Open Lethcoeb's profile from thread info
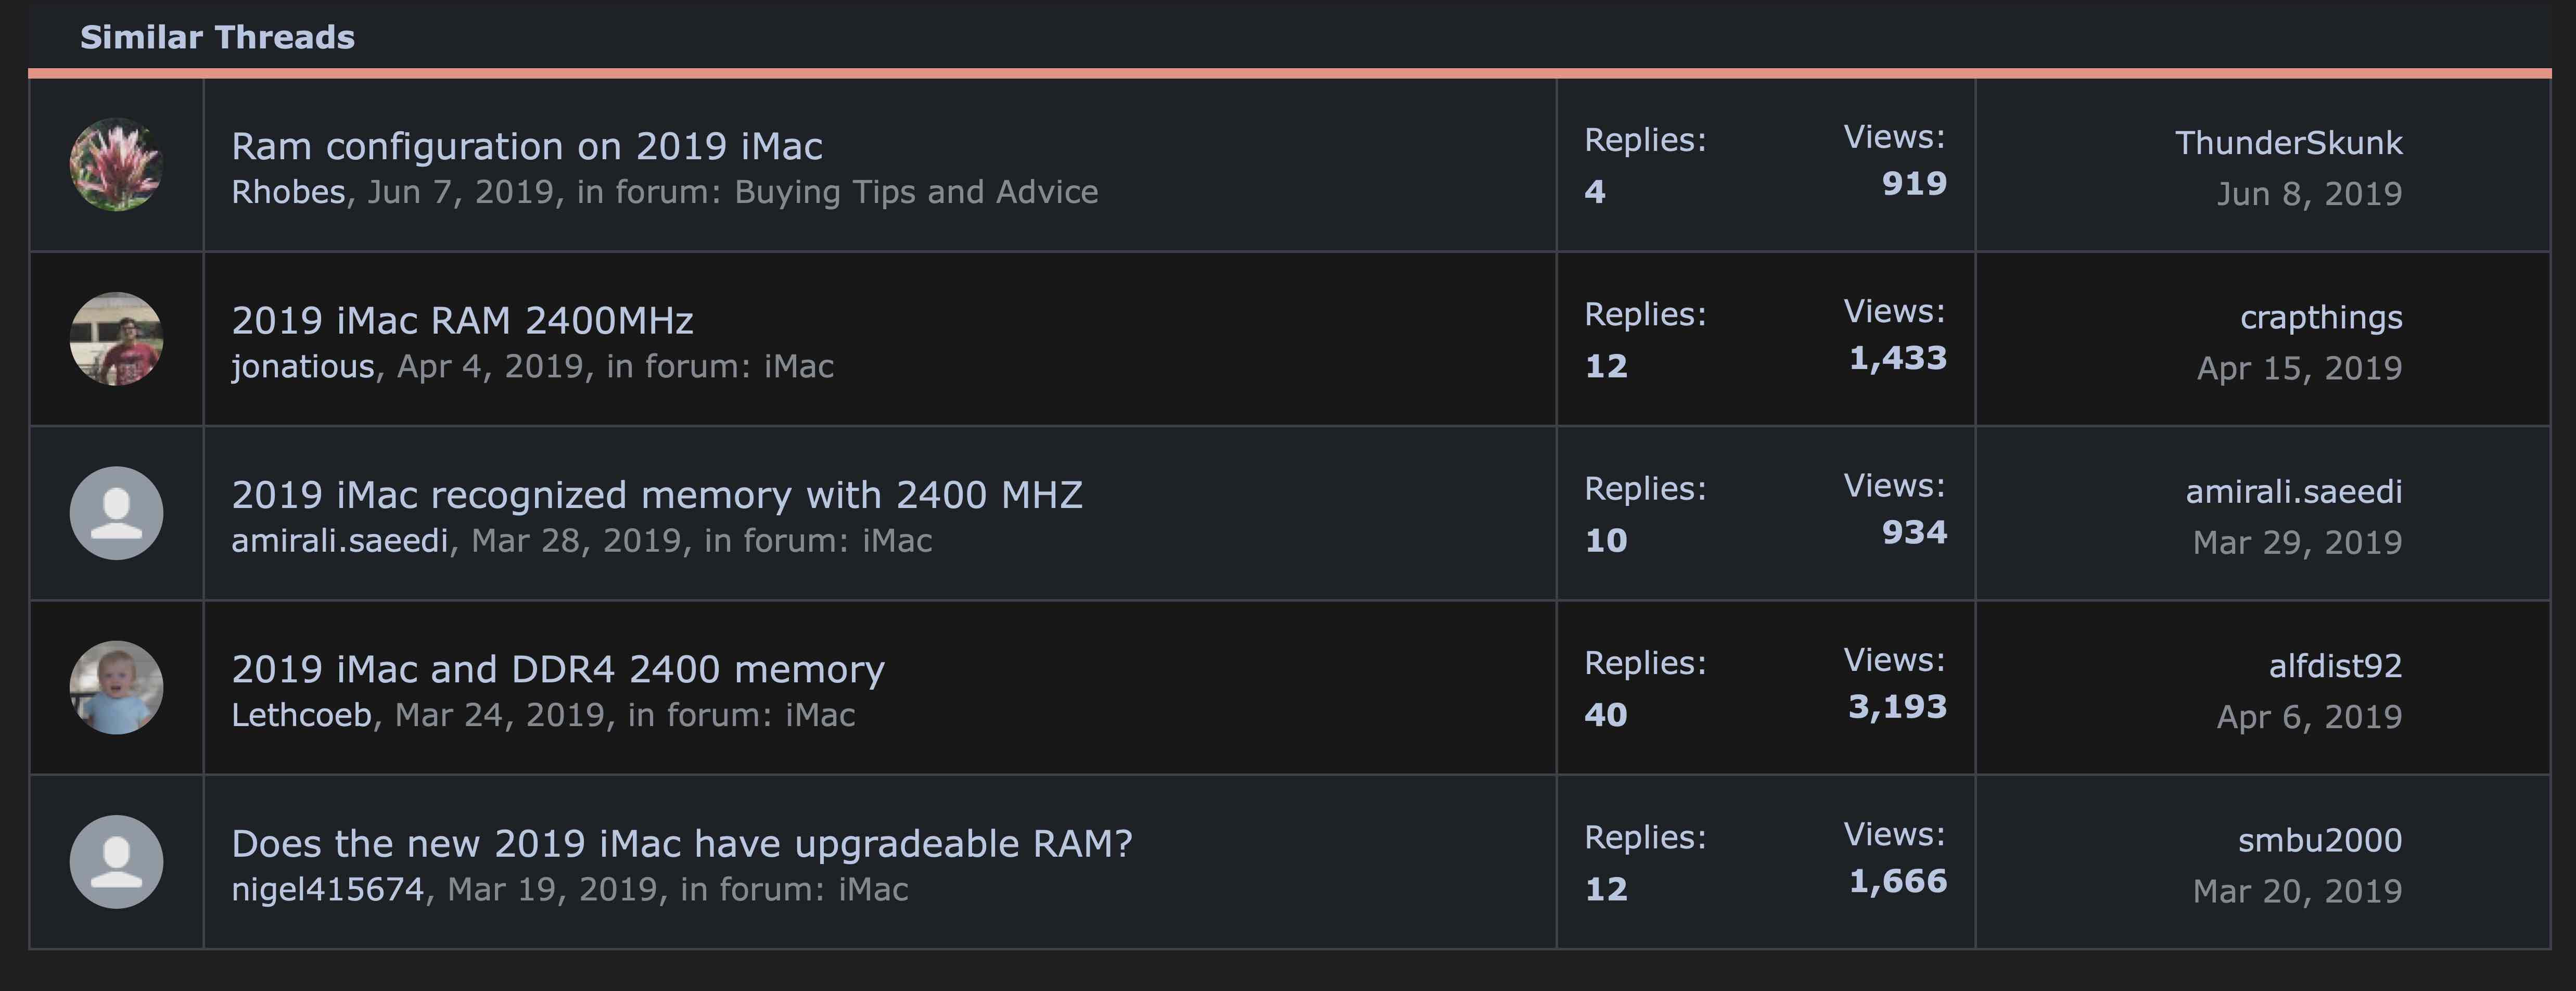The height and width of the screenshot is (991, 2576). pos(301,715)
